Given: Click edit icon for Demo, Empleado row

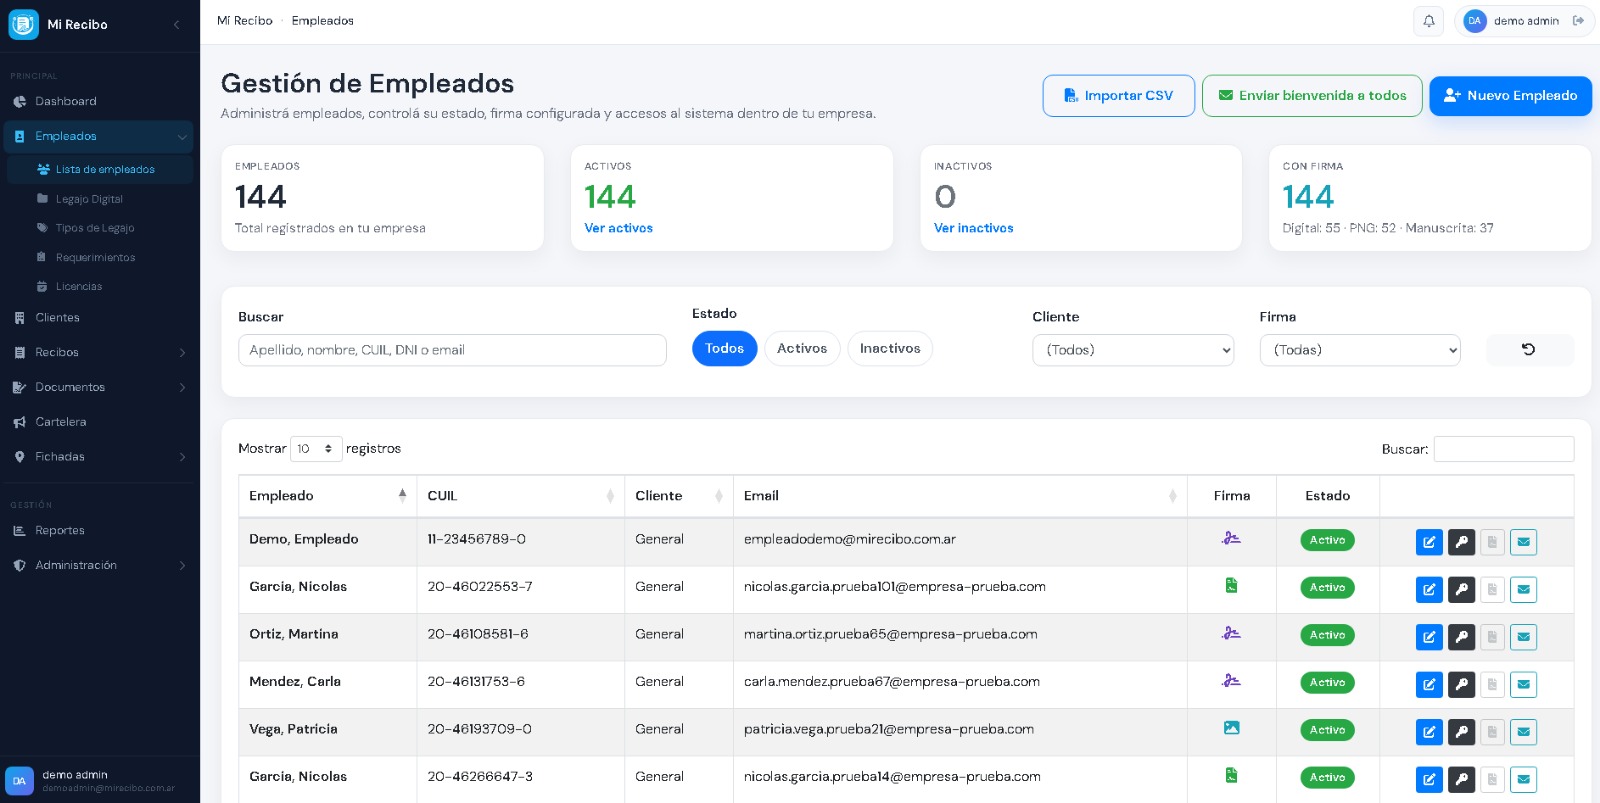Looking at the screenshot, I should pos(1429,542).
